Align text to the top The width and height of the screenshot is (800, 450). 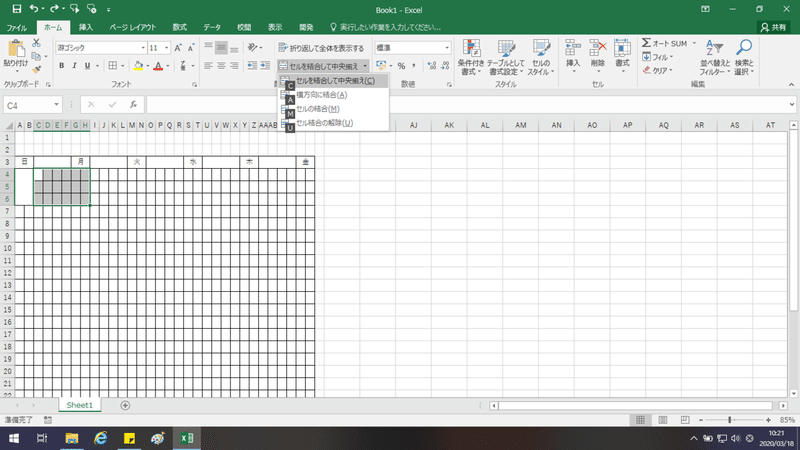[x=208, y=47]
